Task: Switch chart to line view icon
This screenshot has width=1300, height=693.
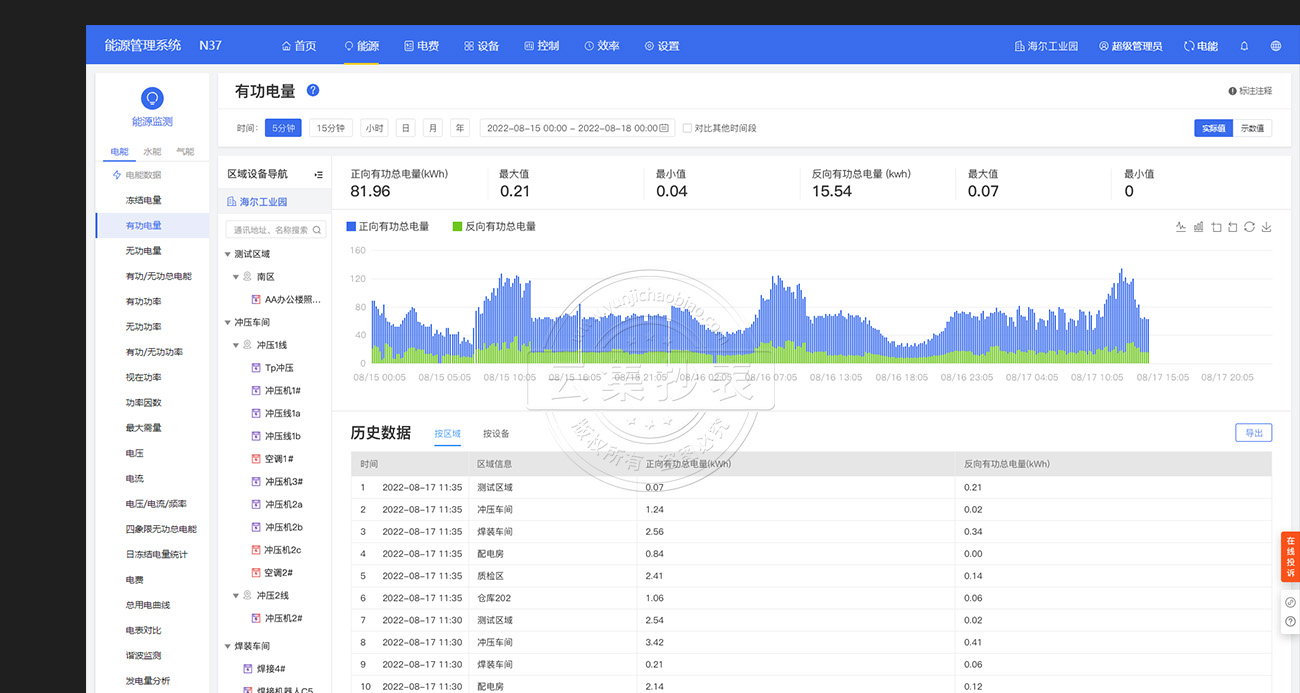Action: tap(1181, 227)
